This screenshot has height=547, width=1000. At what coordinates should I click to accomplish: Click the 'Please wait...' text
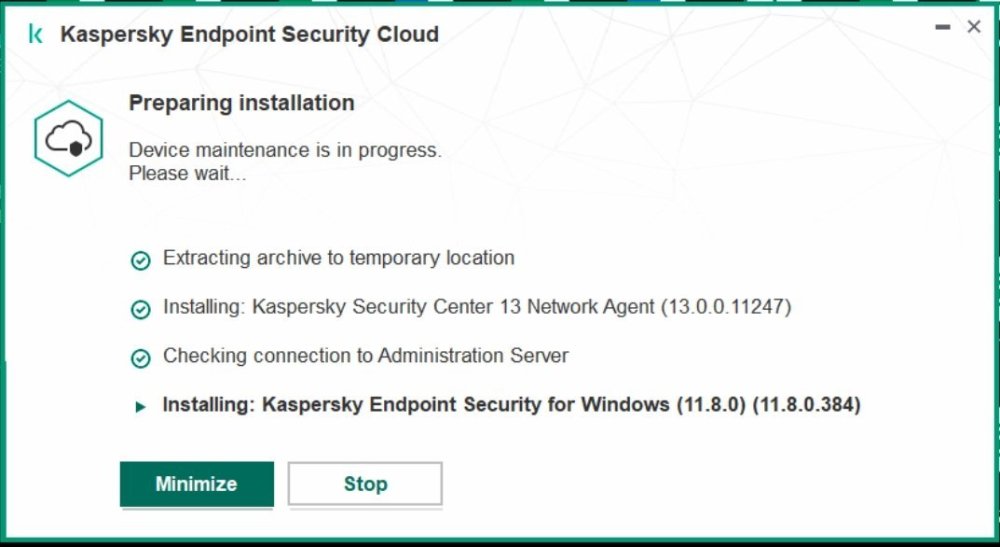(187, 174)
